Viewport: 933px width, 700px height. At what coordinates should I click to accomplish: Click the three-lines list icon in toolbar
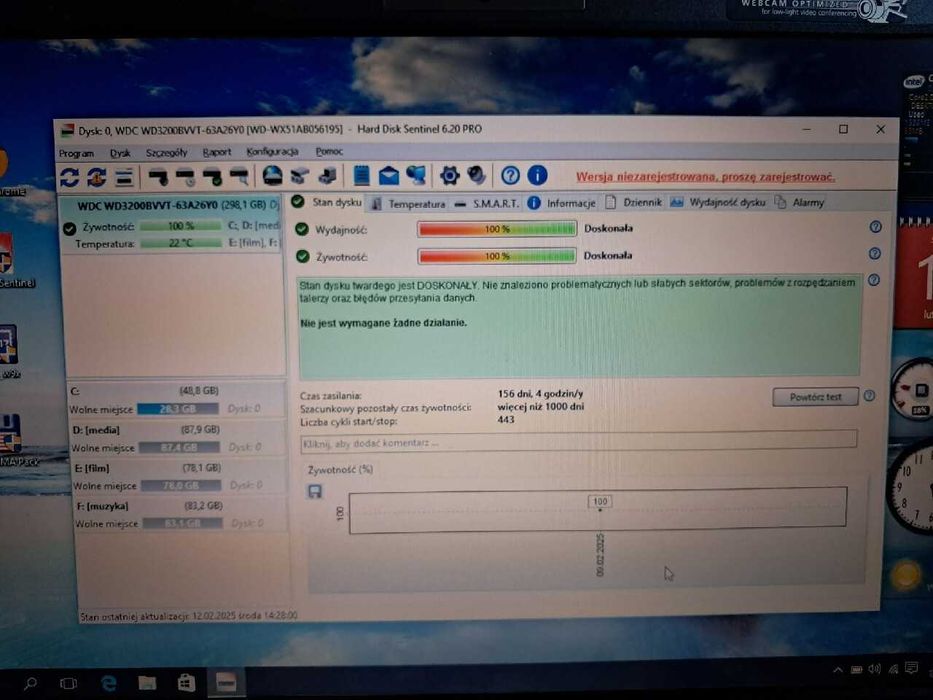click(124, 177)
